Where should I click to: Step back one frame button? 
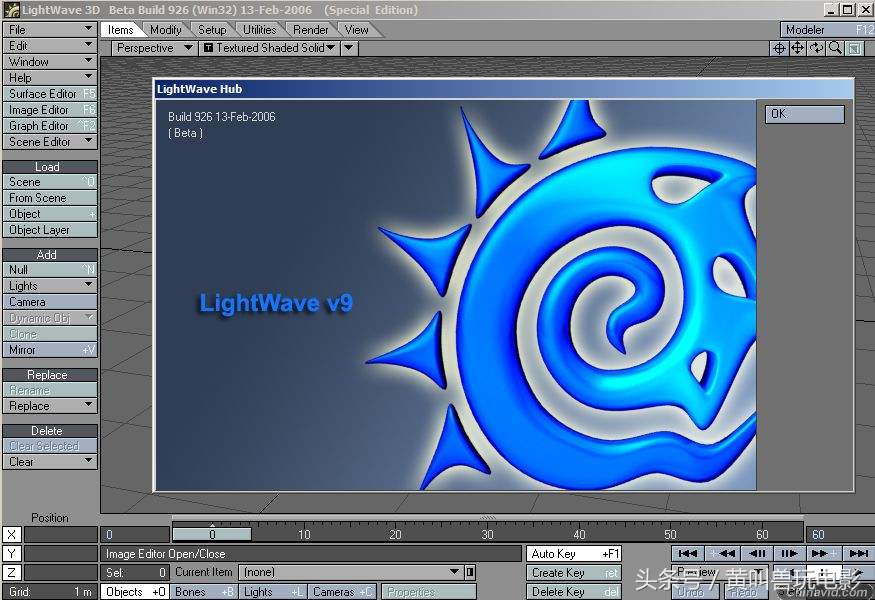point(756,554)
